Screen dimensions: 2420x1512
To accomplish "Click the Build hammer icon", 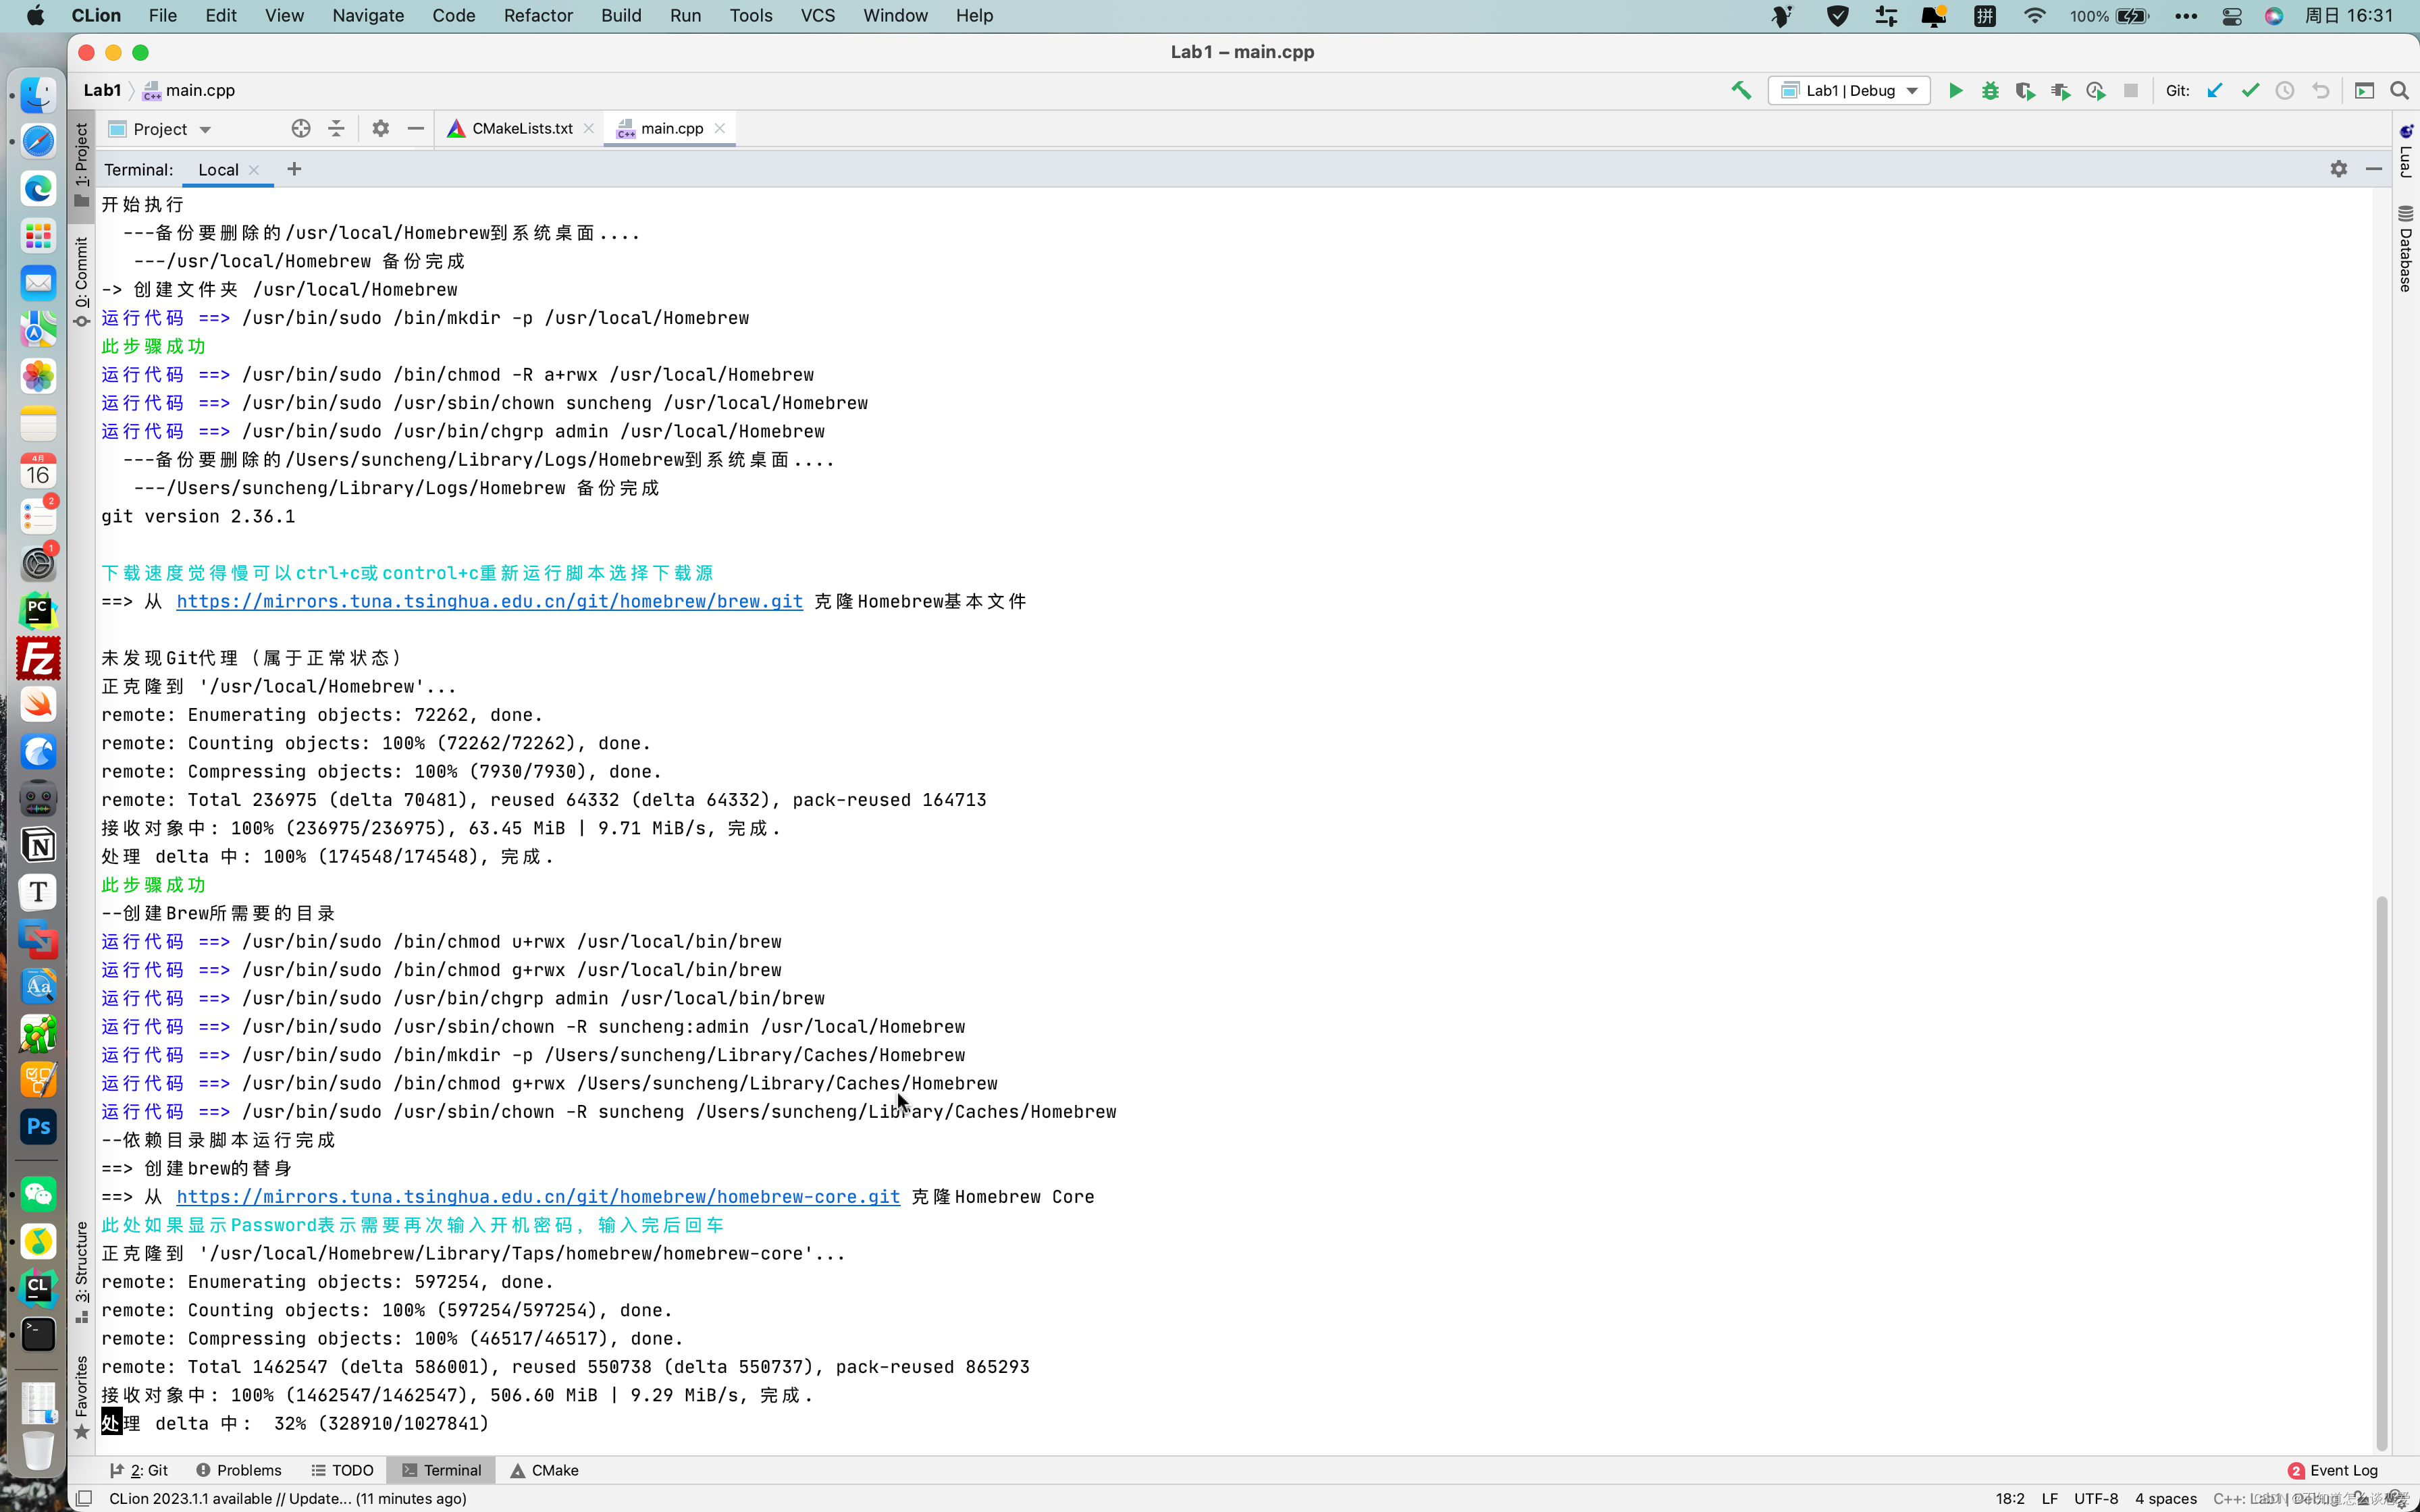I will tap(1741, 91).
